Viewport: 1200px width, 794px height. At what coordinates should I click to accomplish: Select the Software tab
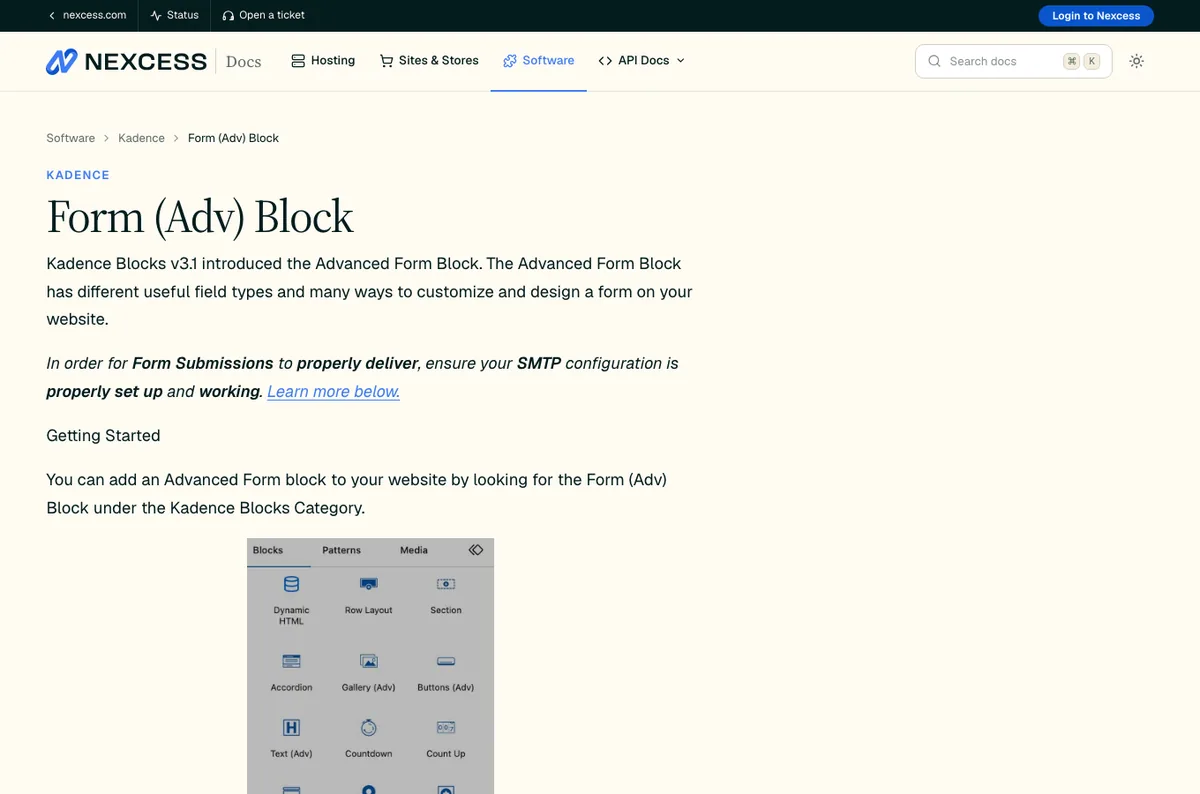[x=538, y=60]
